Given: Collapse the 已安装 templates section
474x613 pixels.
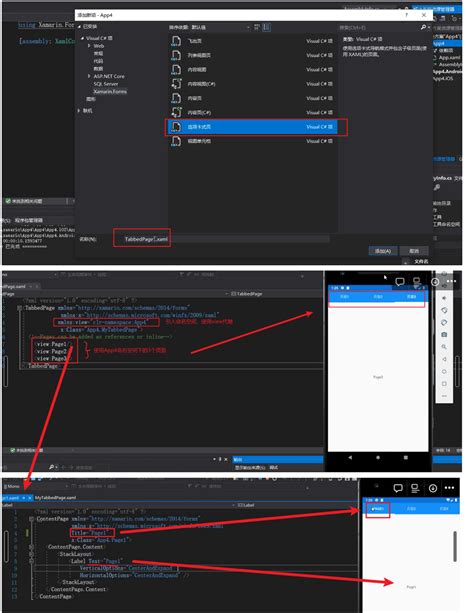Looking at the screenshot, I should pos(79,27).
